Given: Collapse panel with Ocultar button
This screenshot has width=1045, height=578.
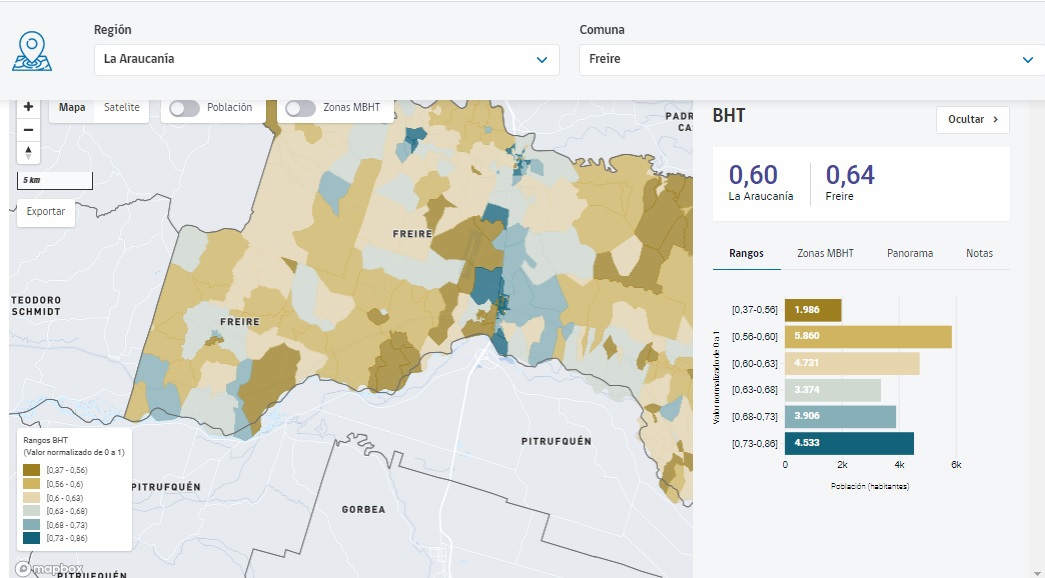Looking at the screenshot, I should click(x=972, y=119).
